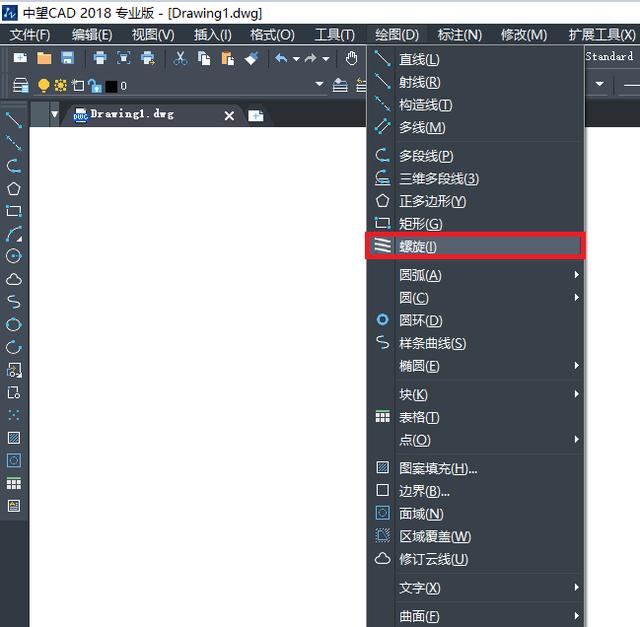Image resolution: width=640 pixels, height=627 pixels.
Task: Open the Layer Properties Manager icon
Action: [20, 85]
